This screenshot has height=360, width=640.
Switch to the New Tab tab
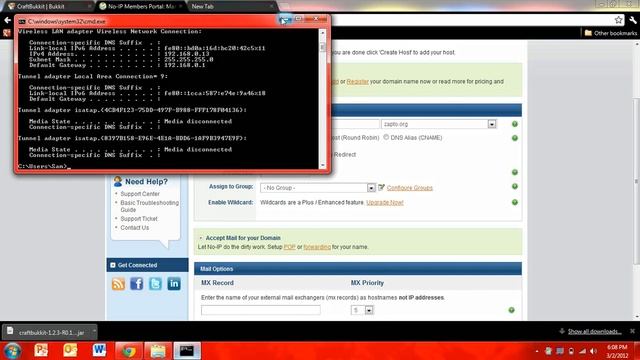(232, 7)
